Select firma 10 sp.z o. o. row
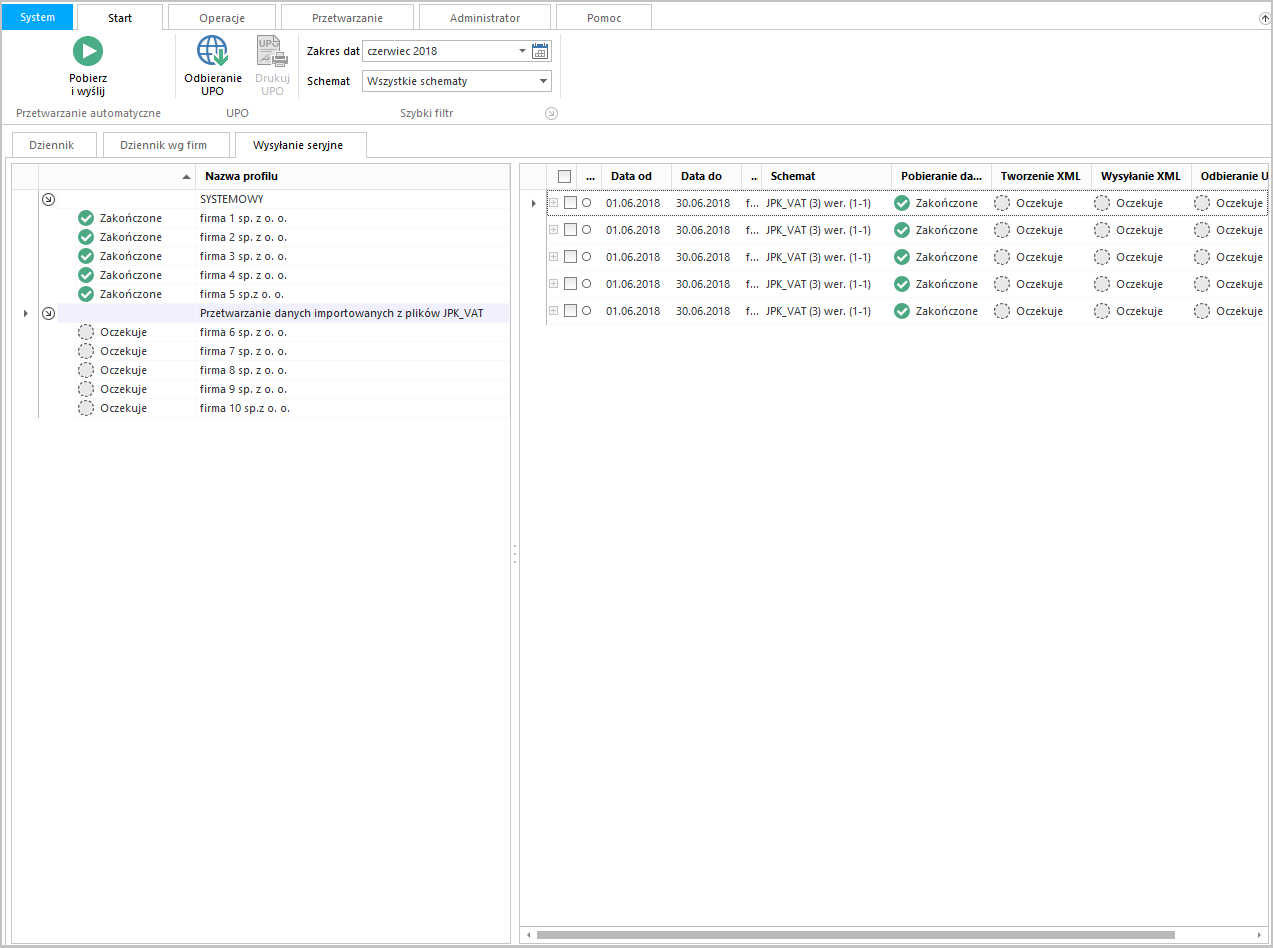Screen dimensions: 1273x948 coord(245,408)
